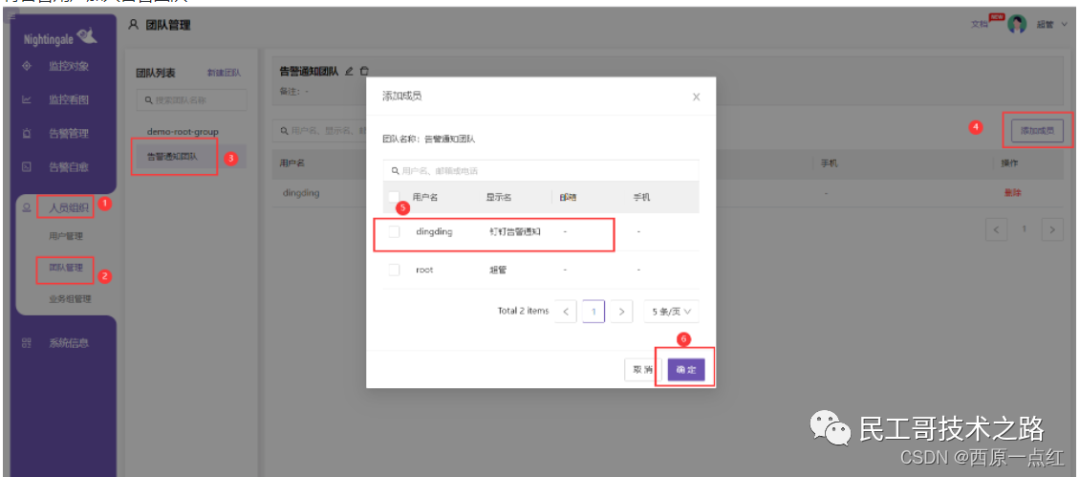Close the 添加成员 dialog with X
The image size is (1080, 477).
(696, 97)
